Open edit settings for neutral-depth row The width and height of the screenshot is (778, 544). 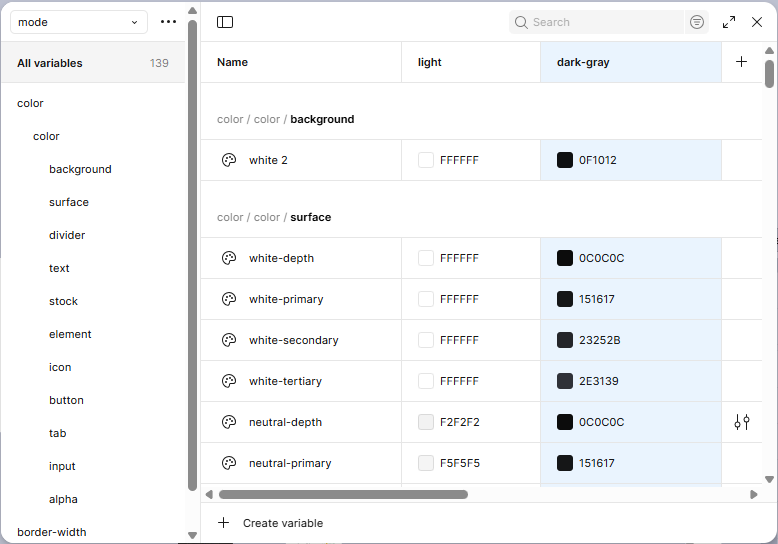click(x=742, y=422)
